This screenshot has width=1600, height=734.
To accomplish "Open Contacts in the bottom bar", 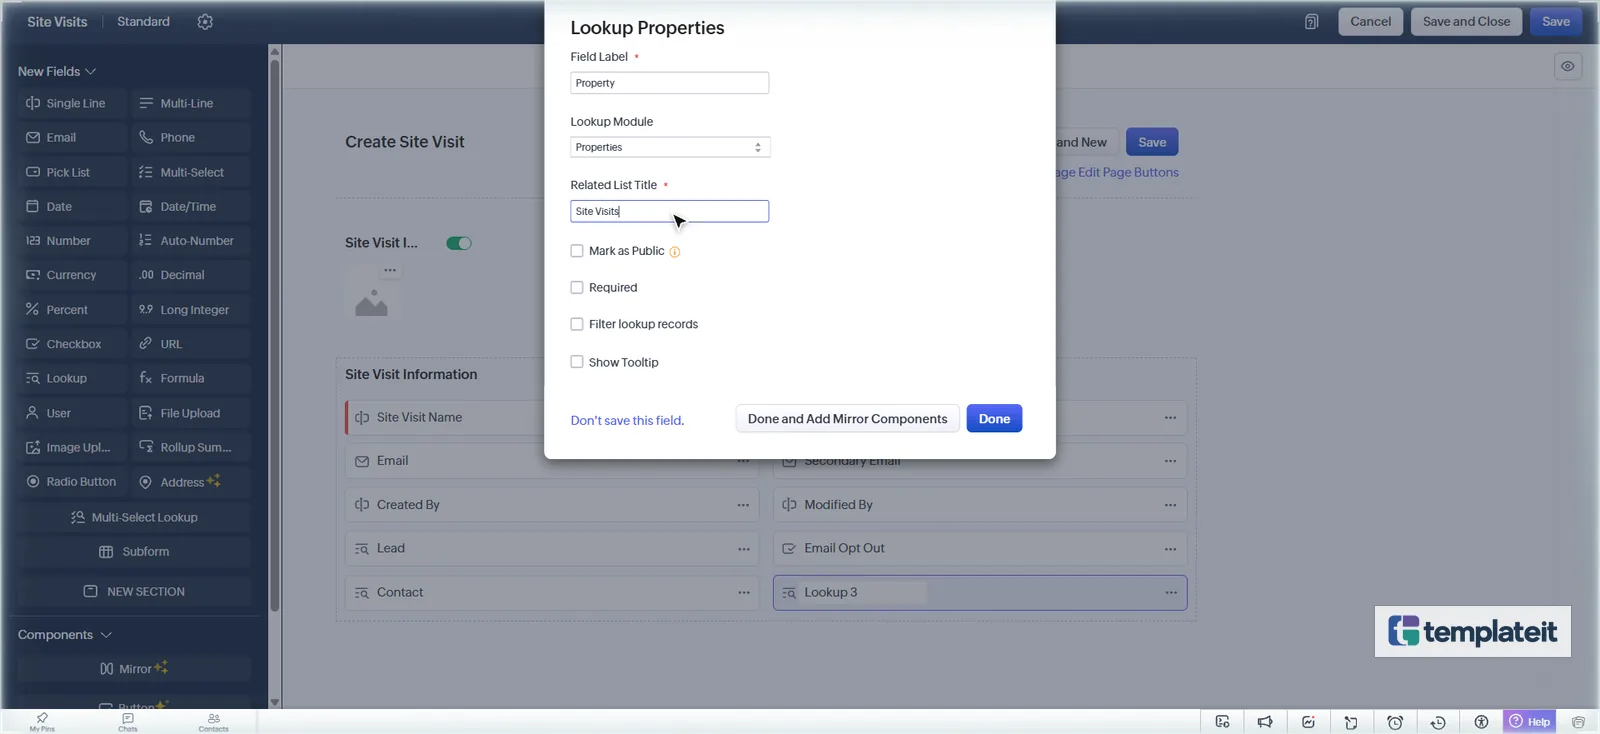I will click(x=213, y=722).
